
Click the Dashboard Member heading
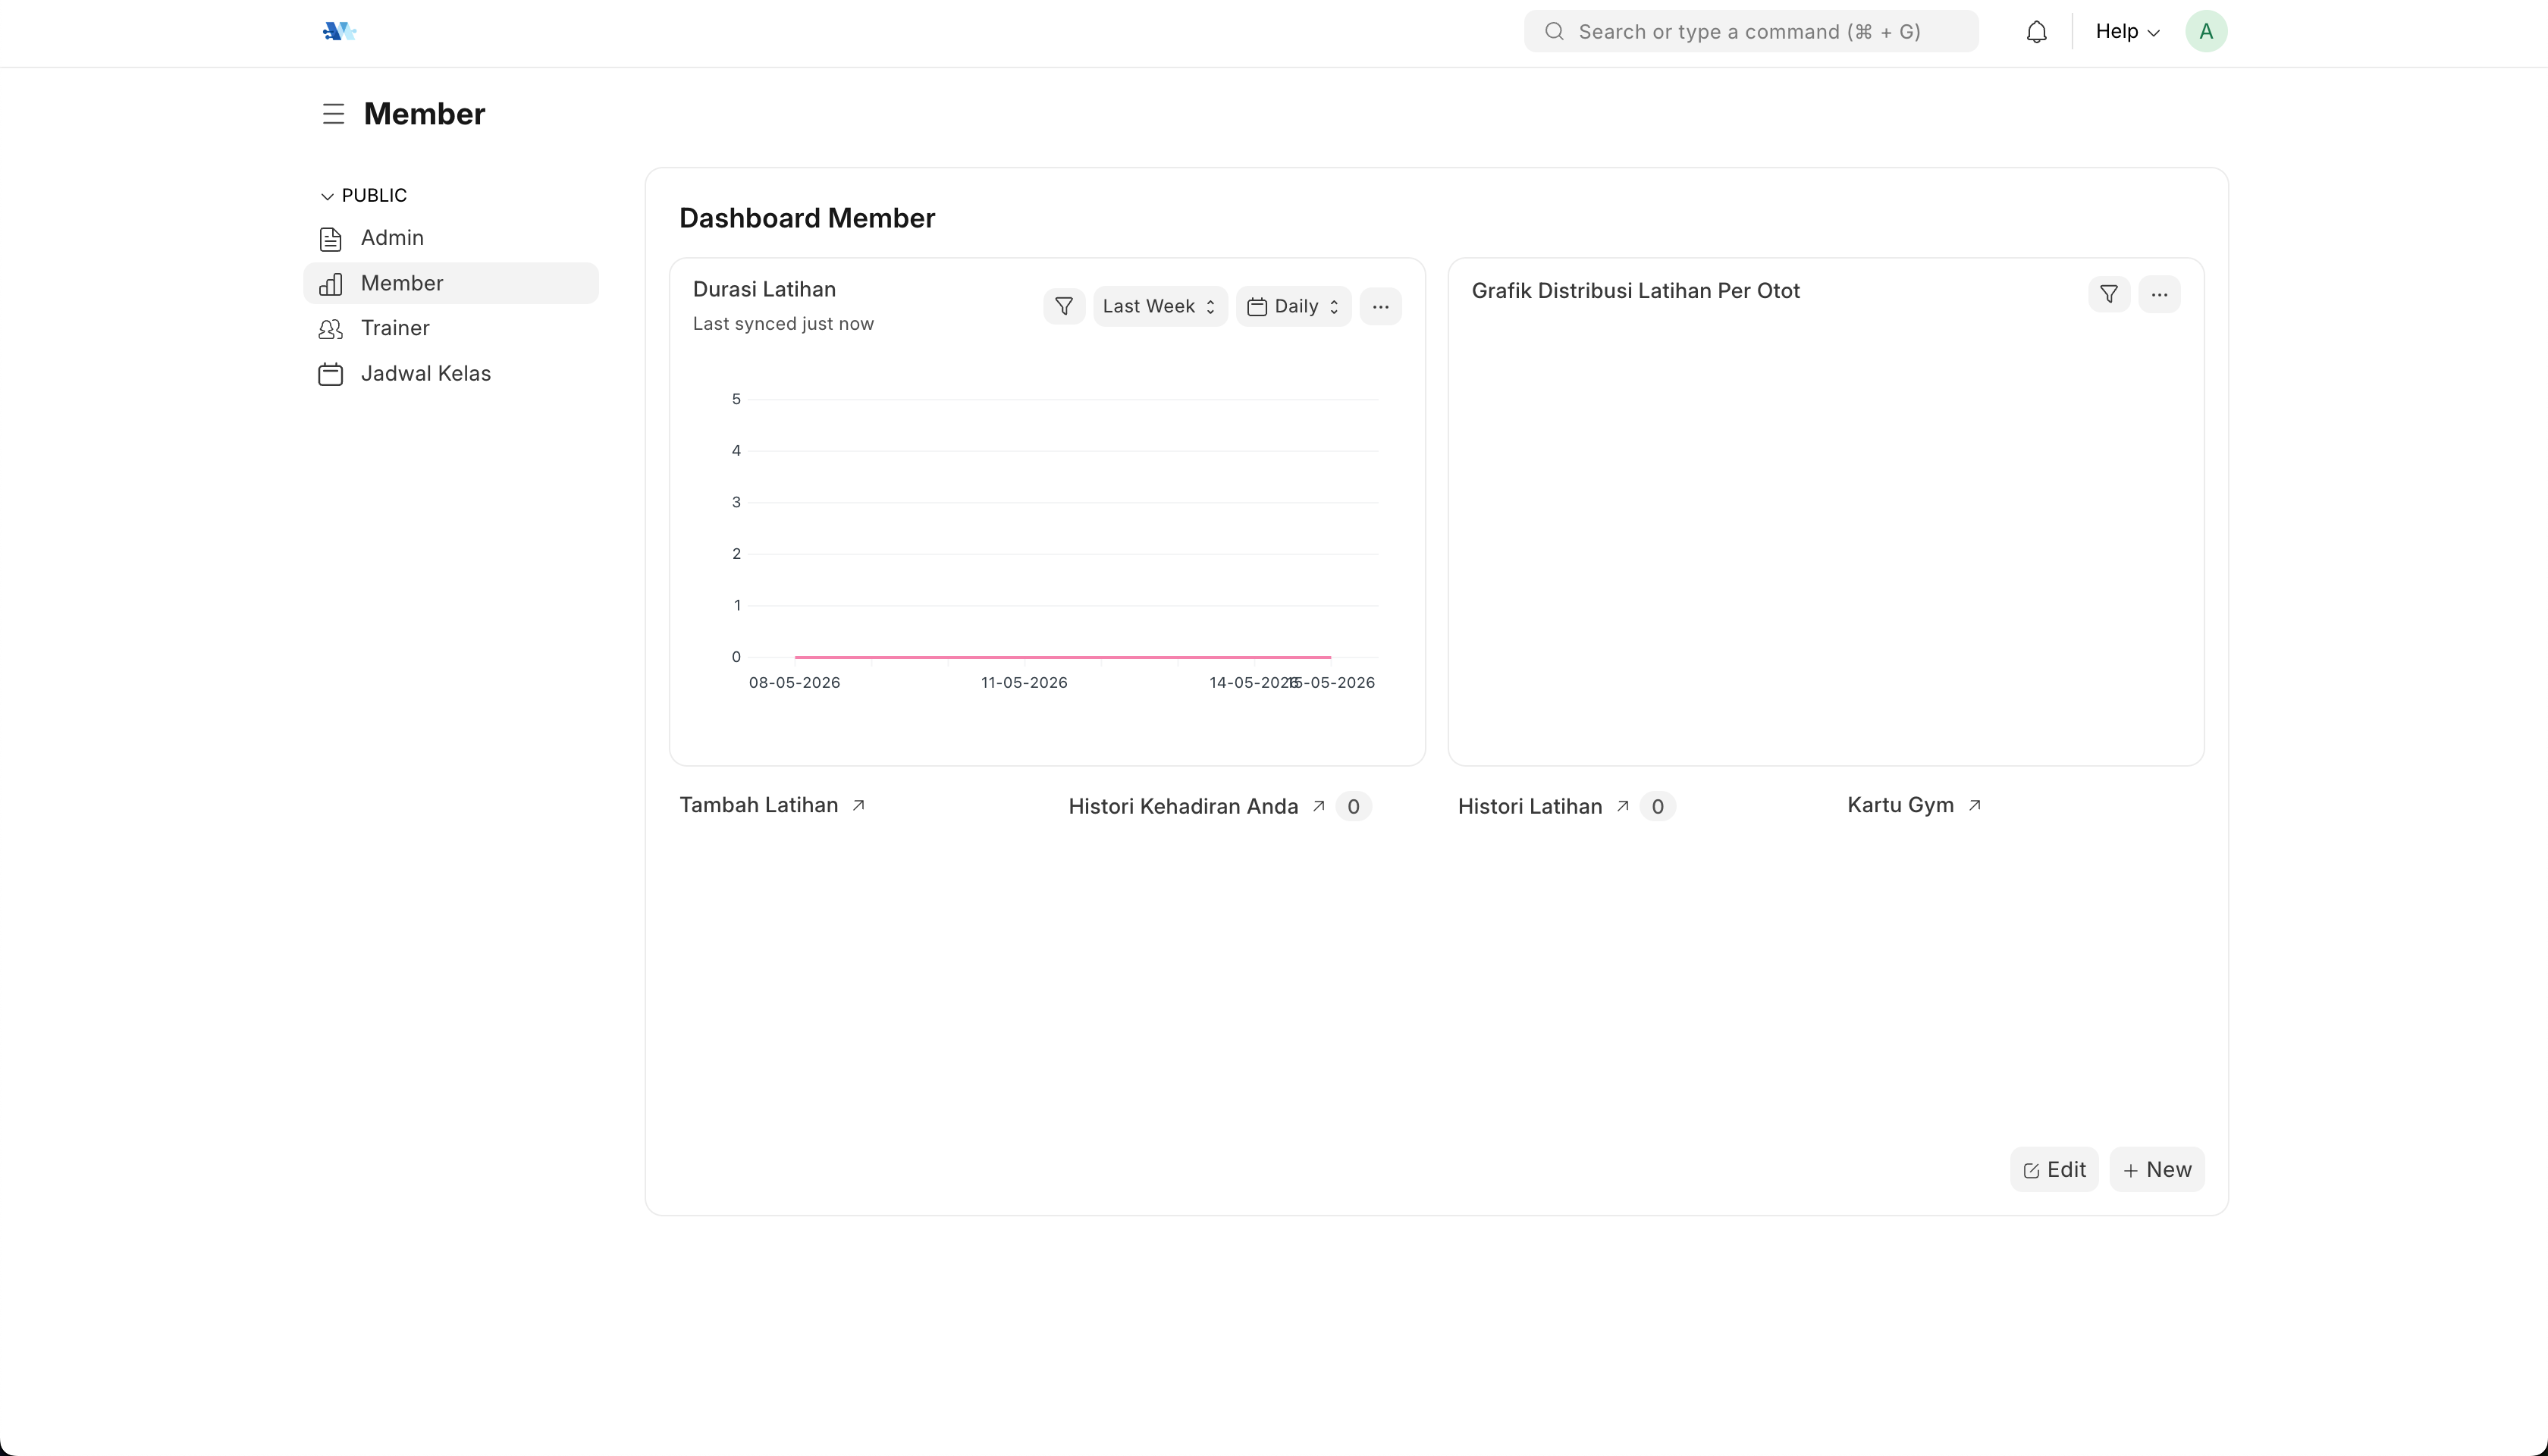click(807, 218)
